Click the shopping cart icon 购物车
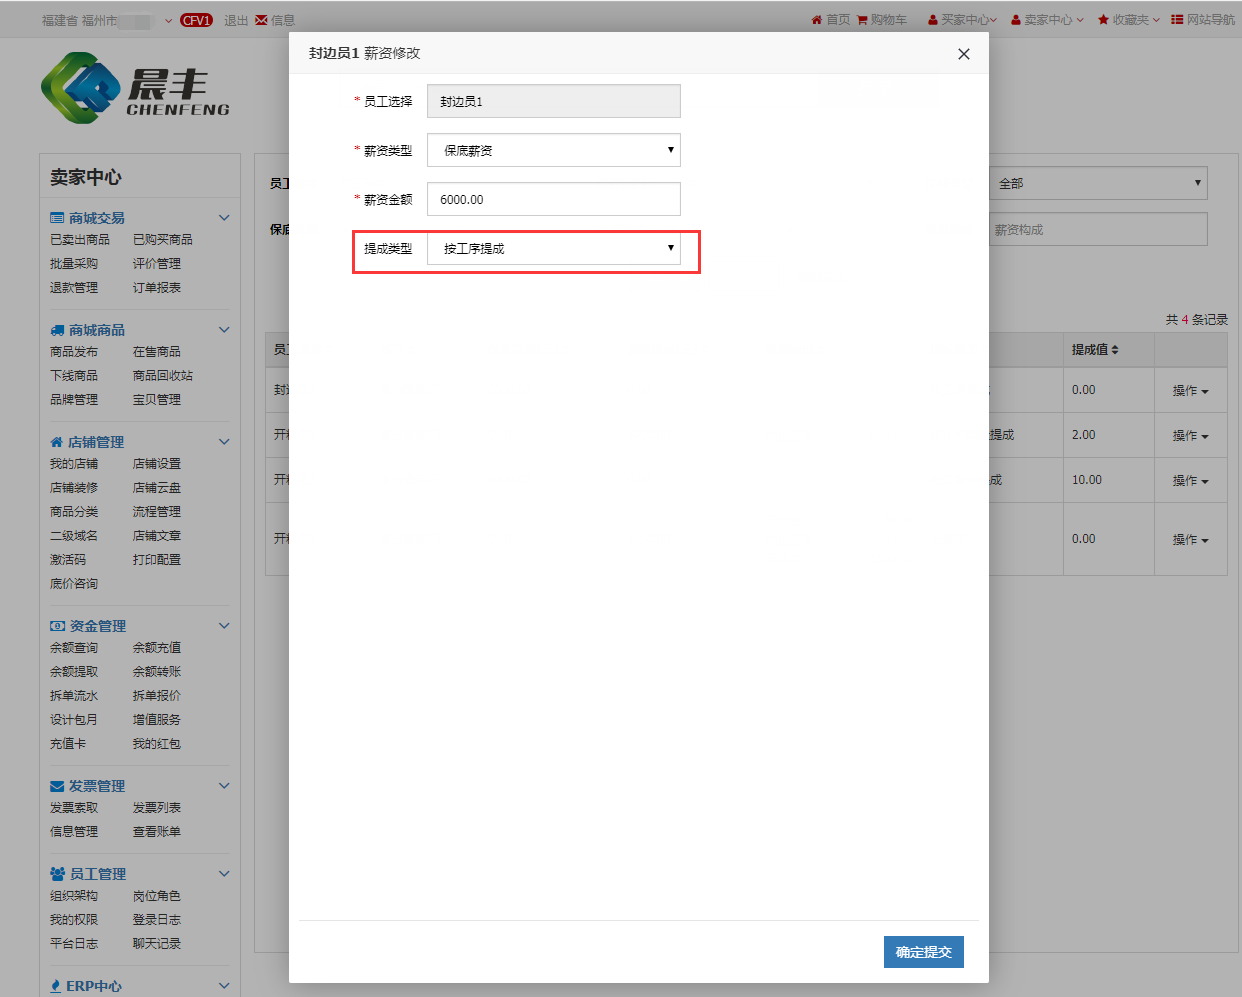1242x997 pixels. click(862, 20)
